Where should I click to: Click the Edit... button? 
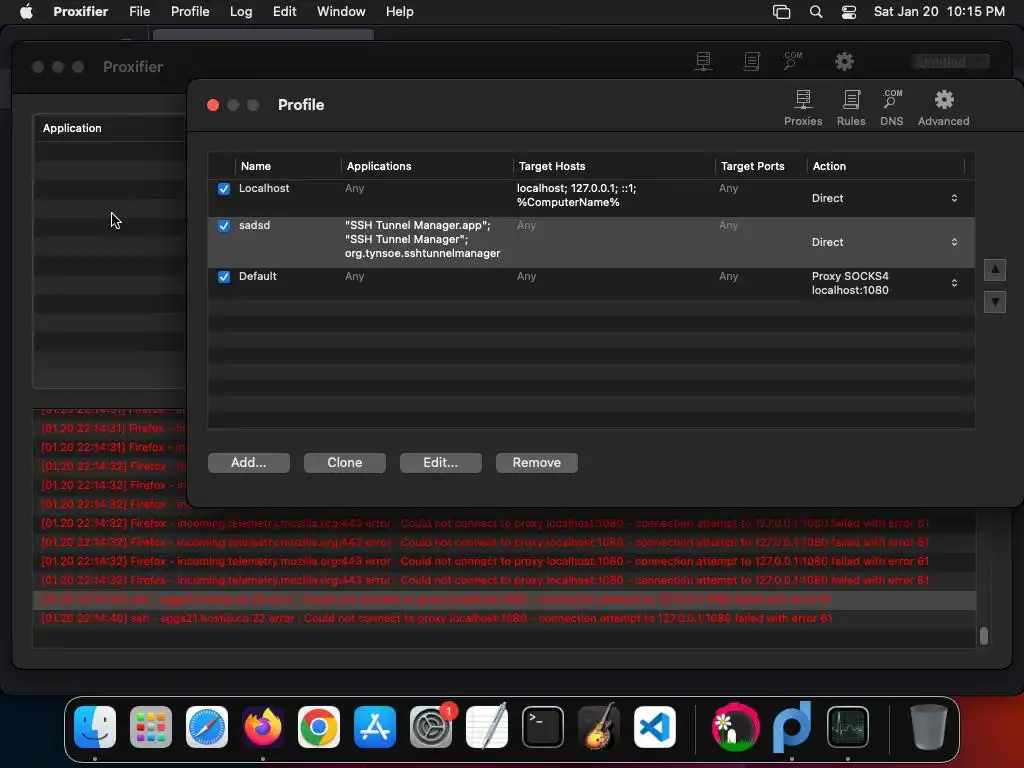(x=441, y=462)
